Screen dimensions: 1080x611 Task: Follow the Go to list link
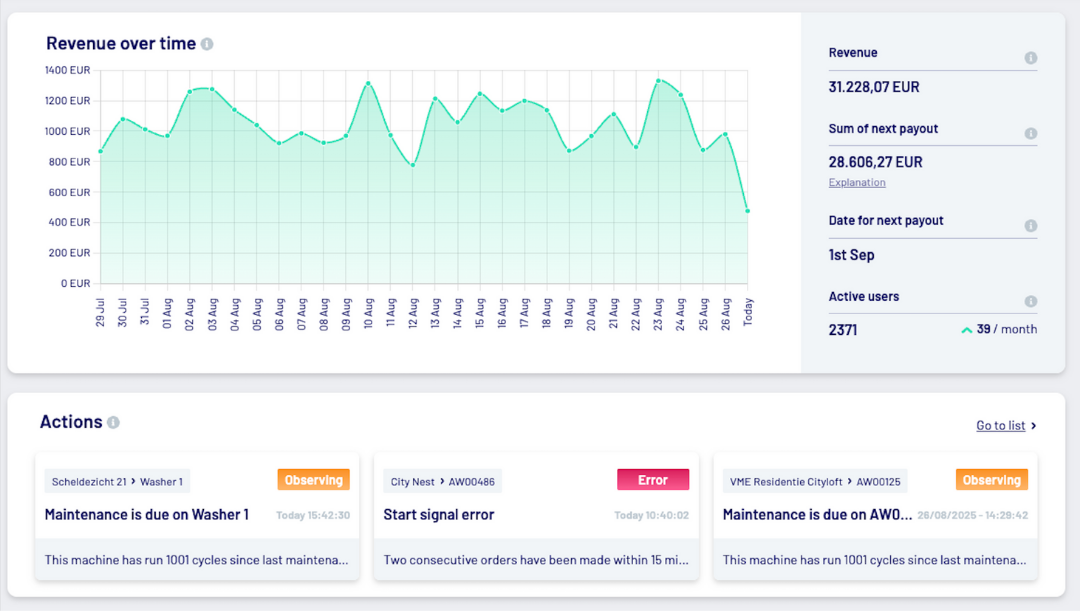pos(1001,425)
